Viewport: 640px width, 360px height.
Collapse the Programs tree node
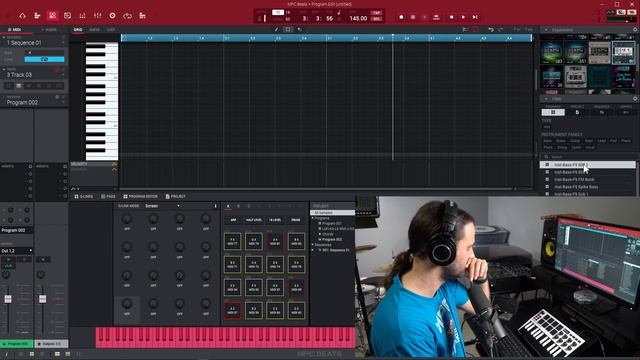313,218
